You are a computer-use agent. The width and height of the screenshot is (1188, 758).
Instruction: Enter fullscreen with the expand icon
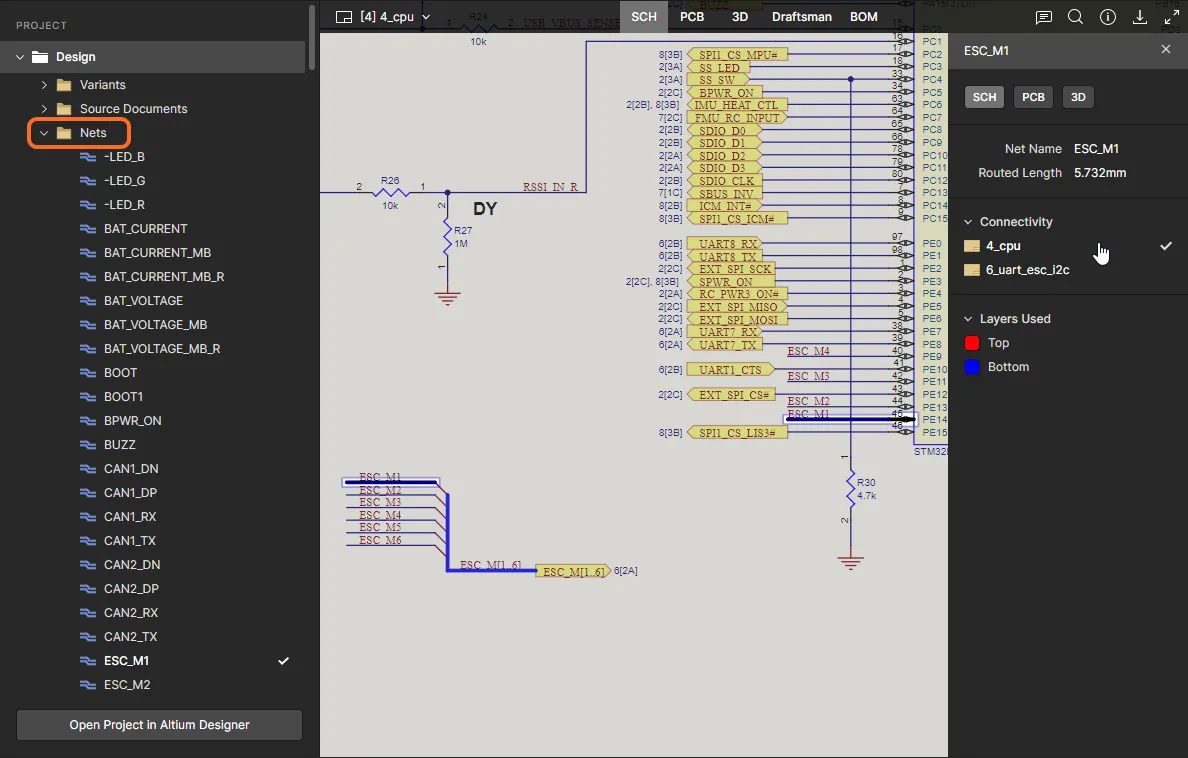tap(1171, 17)
